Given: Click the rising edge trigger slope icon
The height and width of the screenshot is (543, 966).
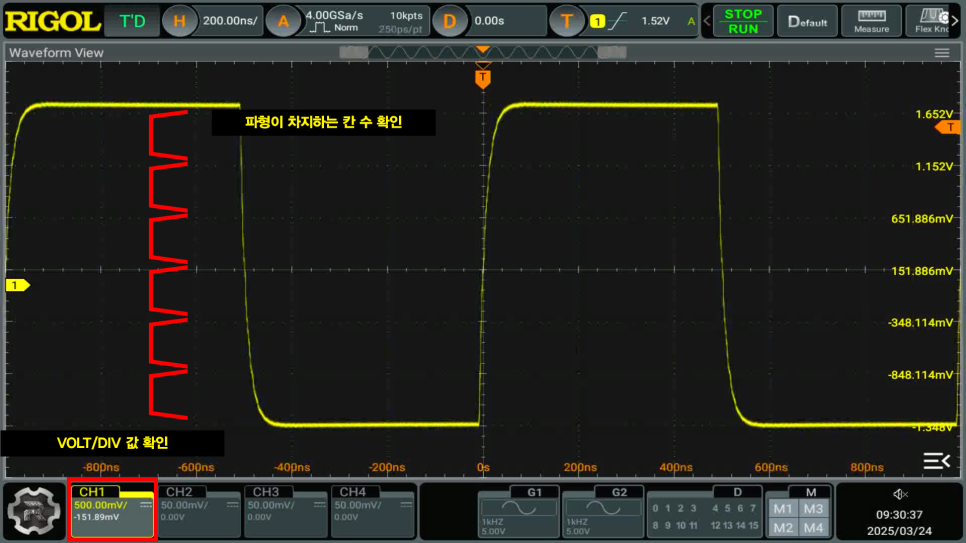Looking at the screenshot, I should 617,22.
